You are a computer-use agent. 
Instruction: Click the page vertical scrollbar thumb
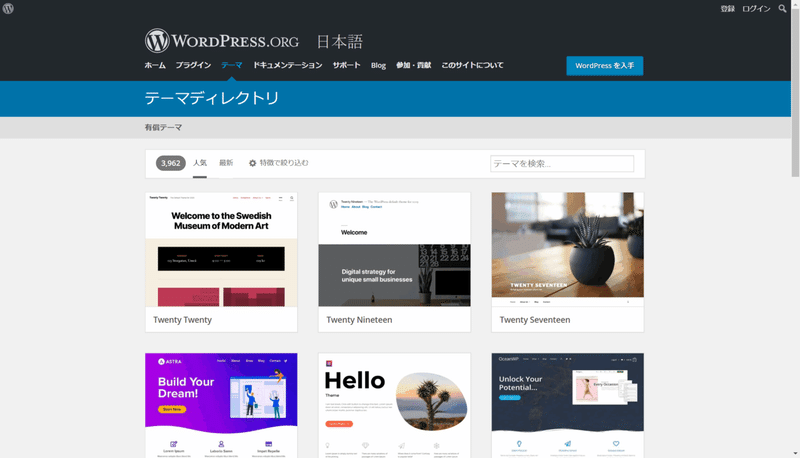(x=795, y=92)
